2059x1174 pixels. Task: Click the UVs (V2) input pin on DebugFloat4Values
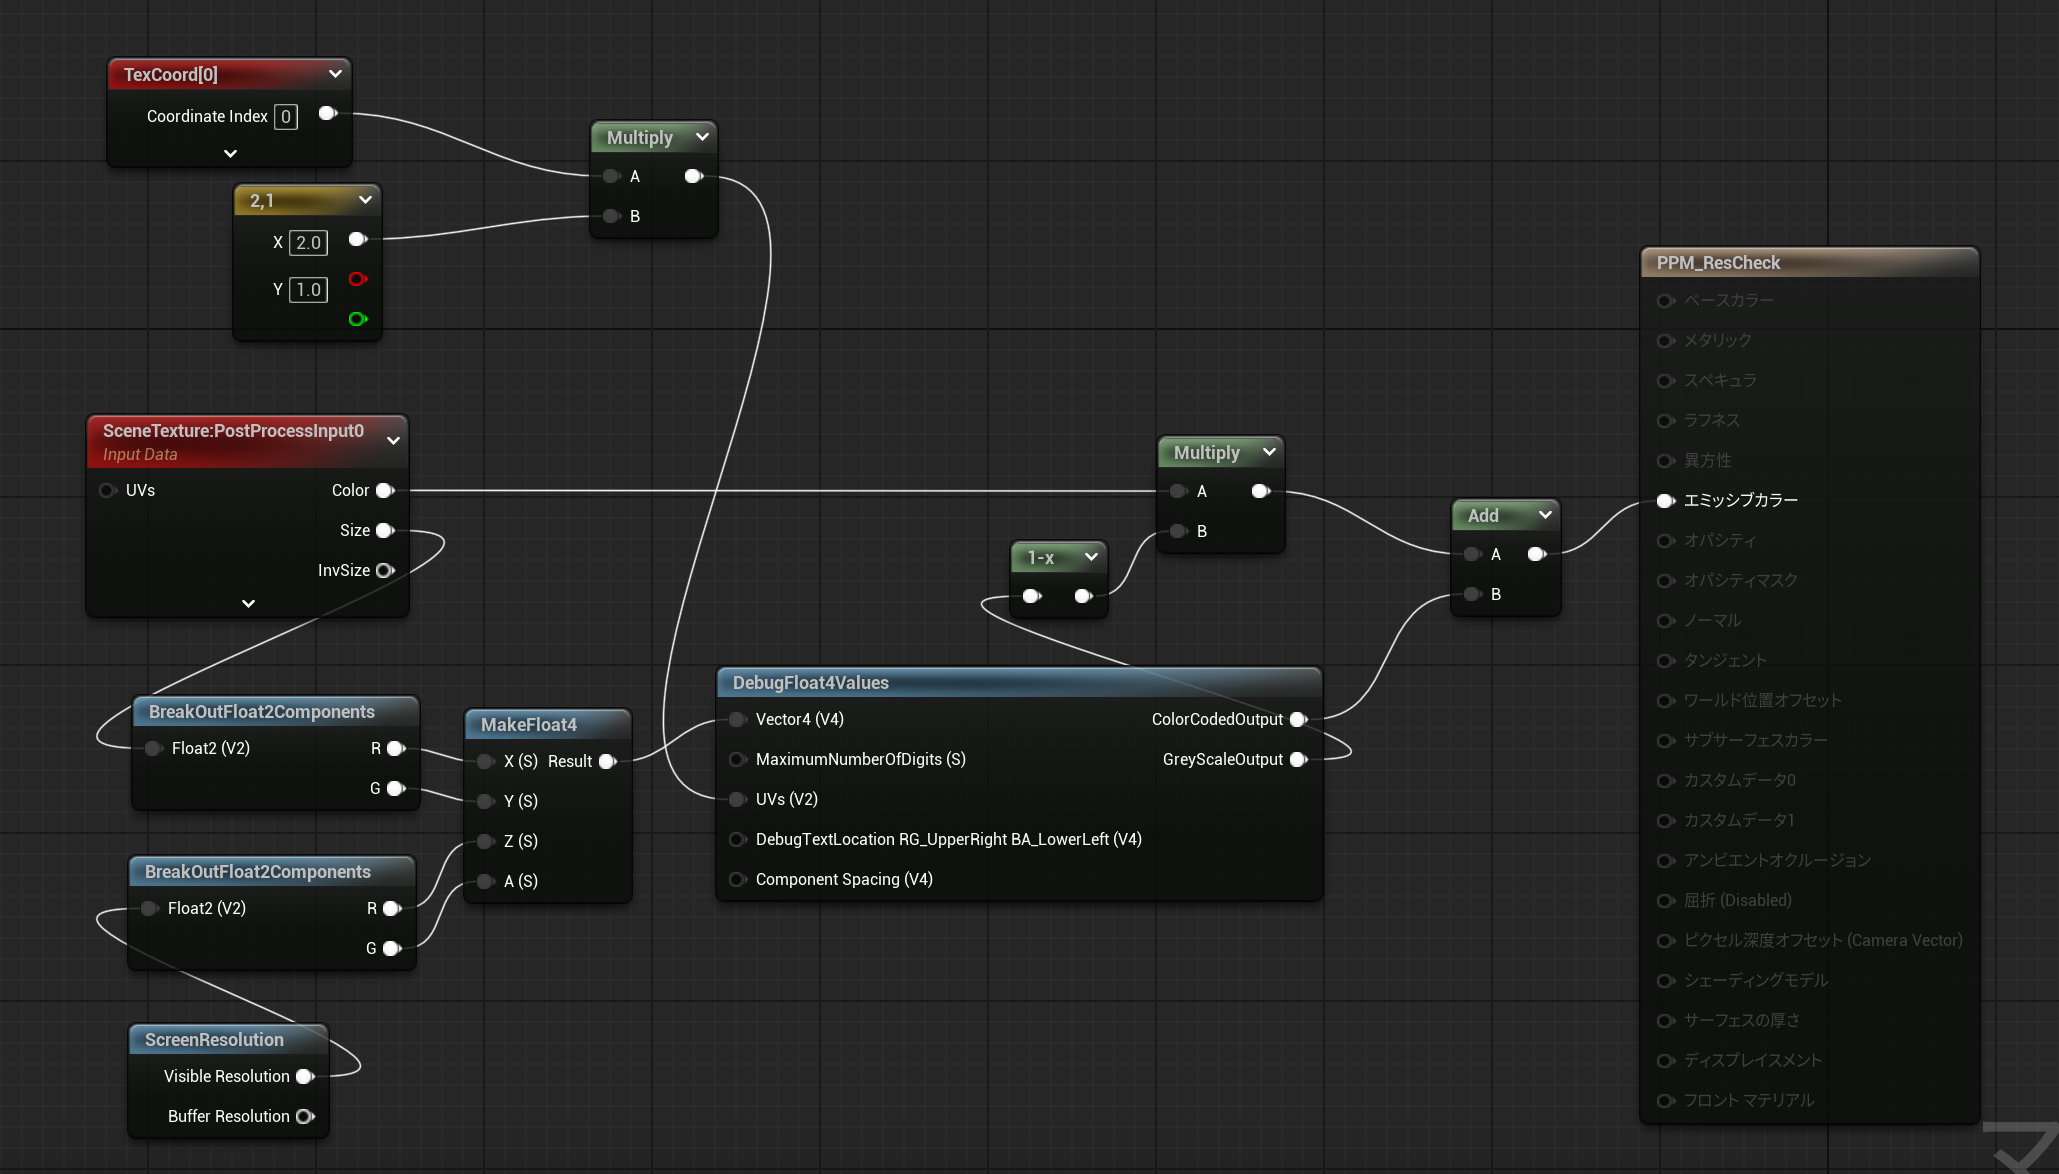click(737, 799)
